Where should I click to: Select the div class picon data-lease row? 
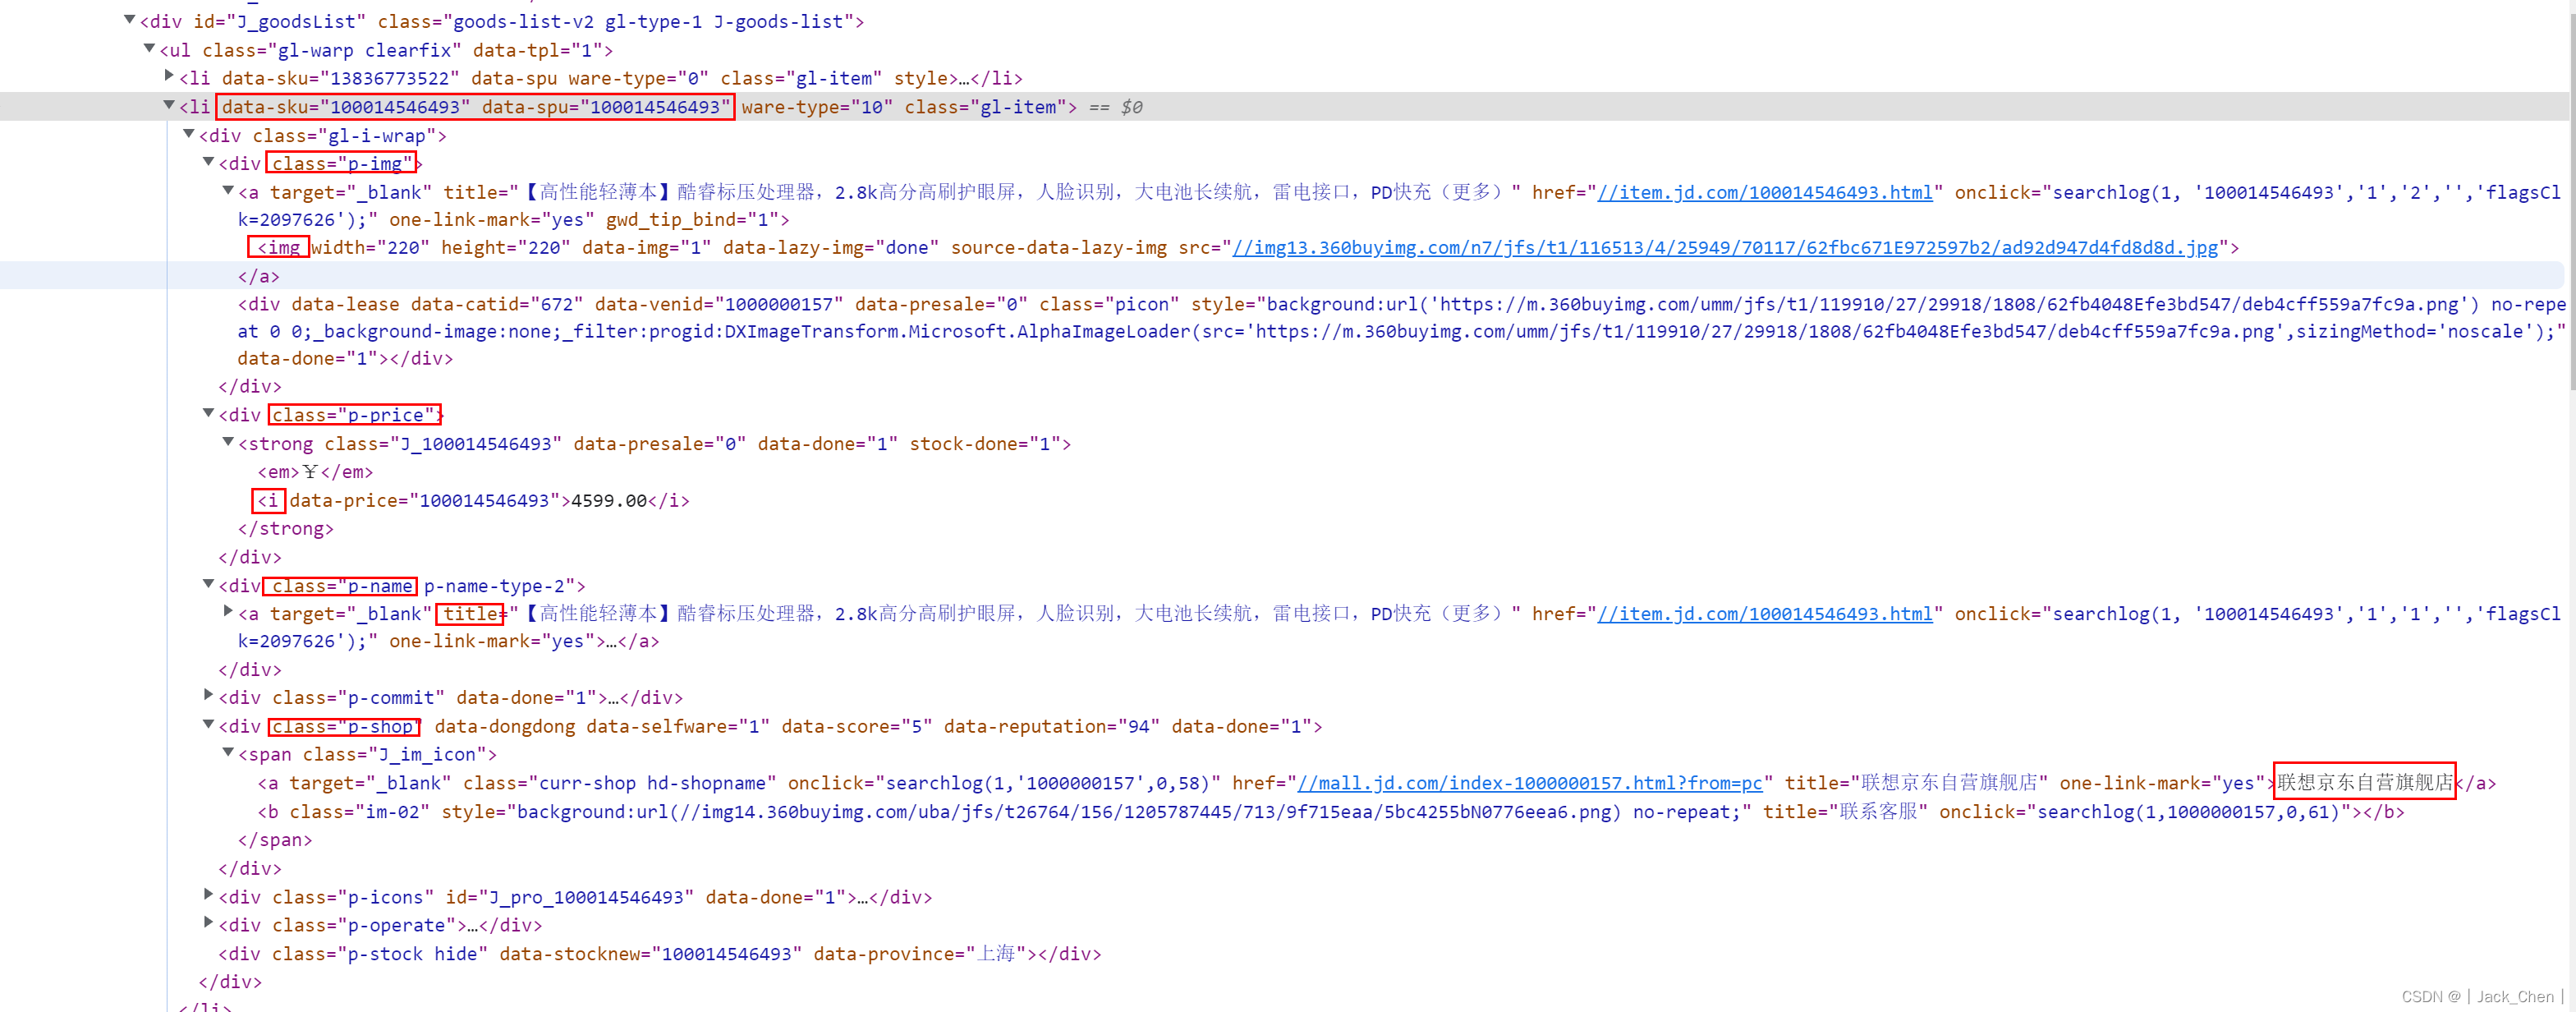tap(1402, 331)
